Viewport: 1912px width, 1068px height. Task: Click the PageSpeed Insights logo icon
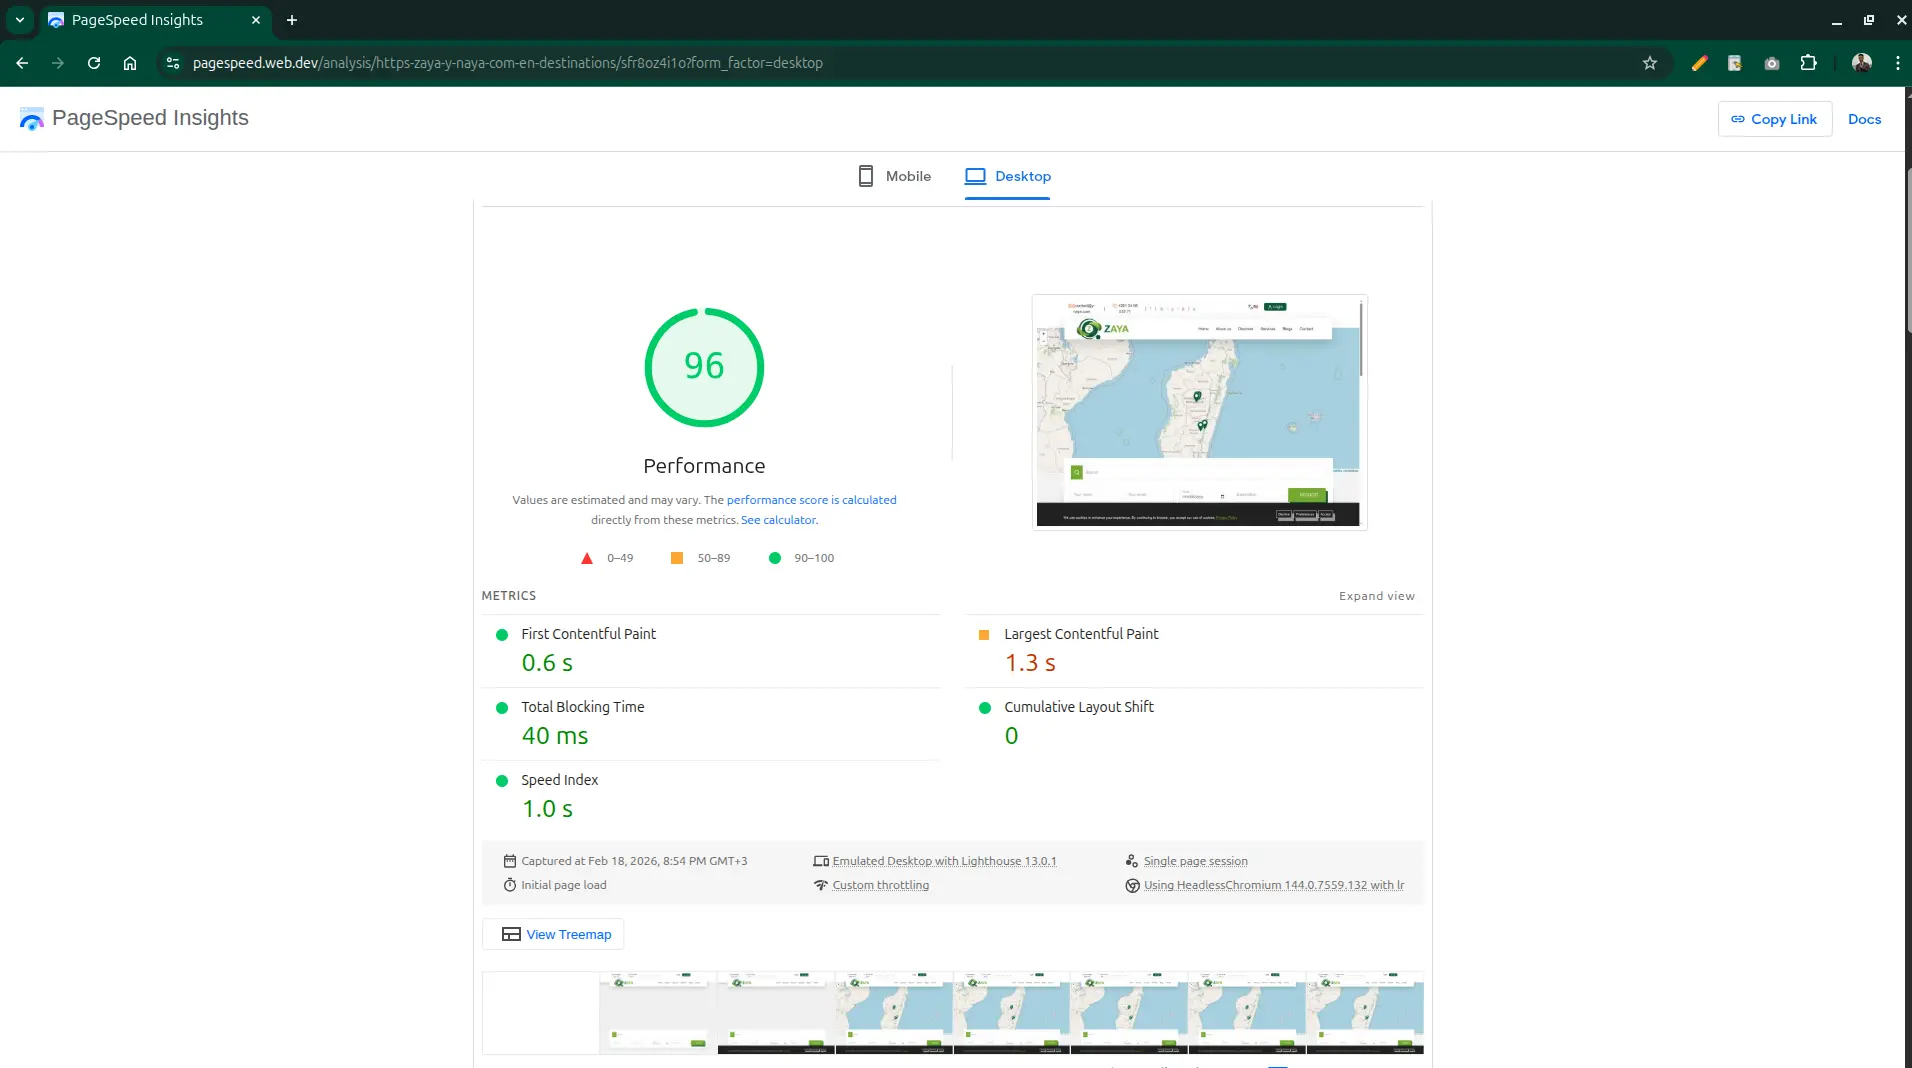tap(32, 119)
